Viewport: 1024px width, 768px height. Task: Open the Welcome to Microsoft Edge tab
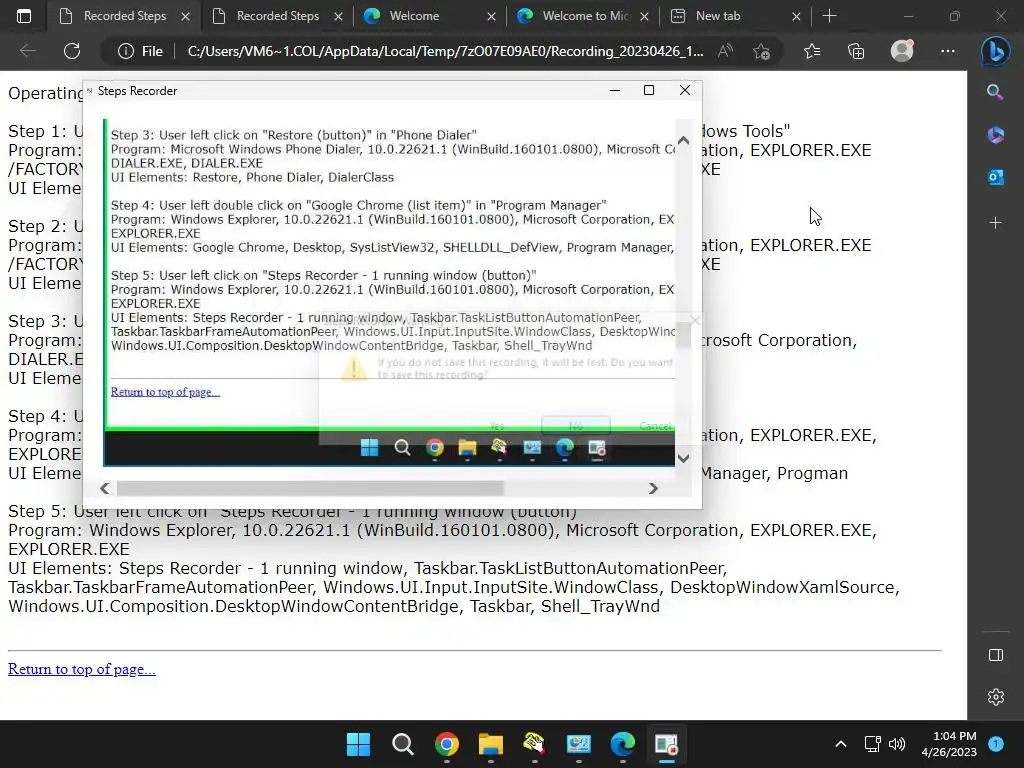[583, 16]
